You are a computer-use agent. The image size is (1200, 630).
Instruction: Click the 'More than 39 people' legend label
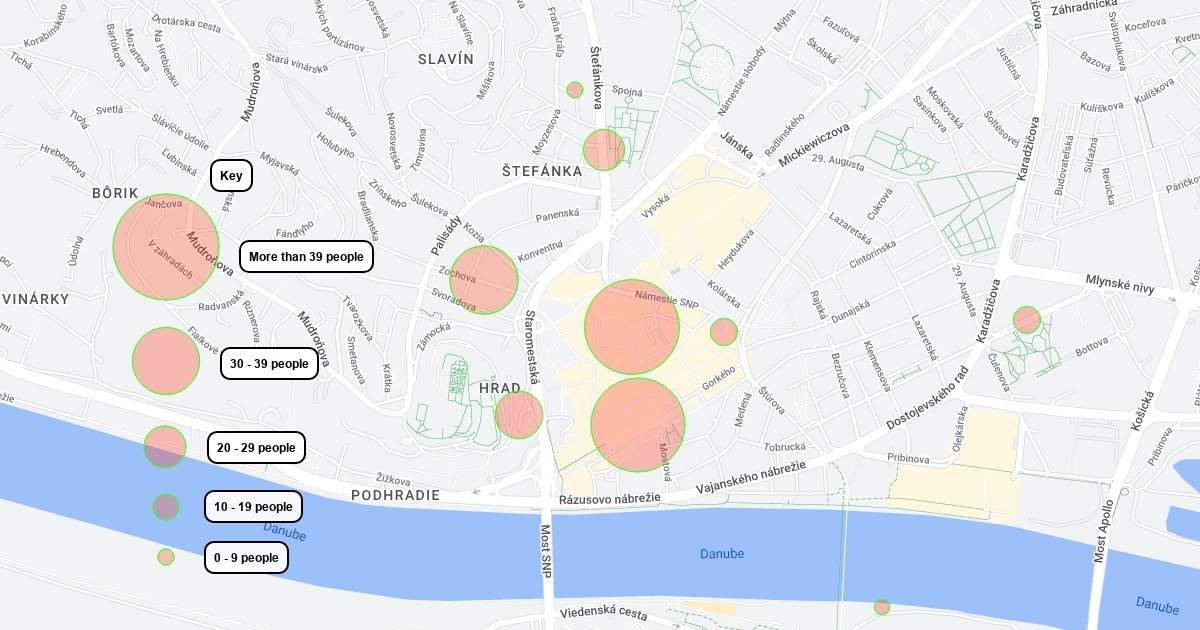tap(306, 257)
